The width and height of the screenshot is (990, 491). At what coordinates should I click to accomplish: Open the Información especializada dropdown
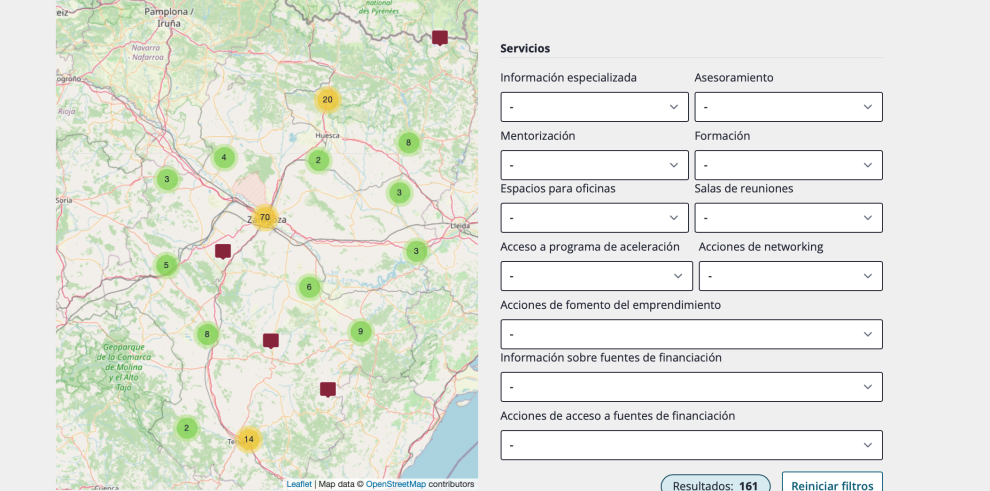(x=594, y=107)
